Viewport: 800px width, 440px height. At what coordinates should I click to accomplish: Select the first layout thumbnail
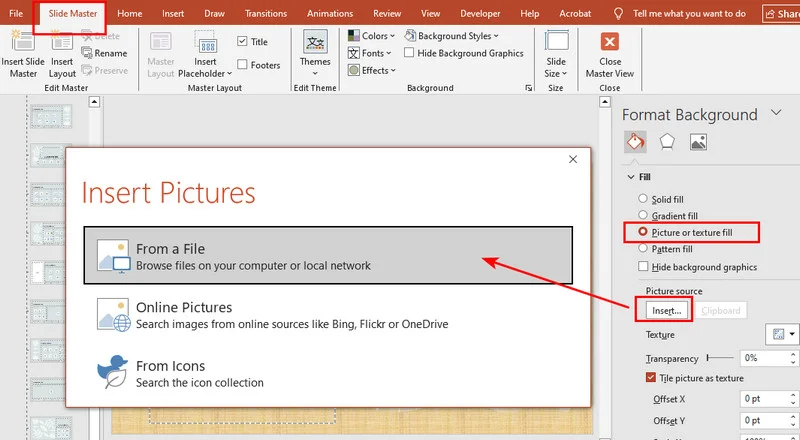coord(51,116)
